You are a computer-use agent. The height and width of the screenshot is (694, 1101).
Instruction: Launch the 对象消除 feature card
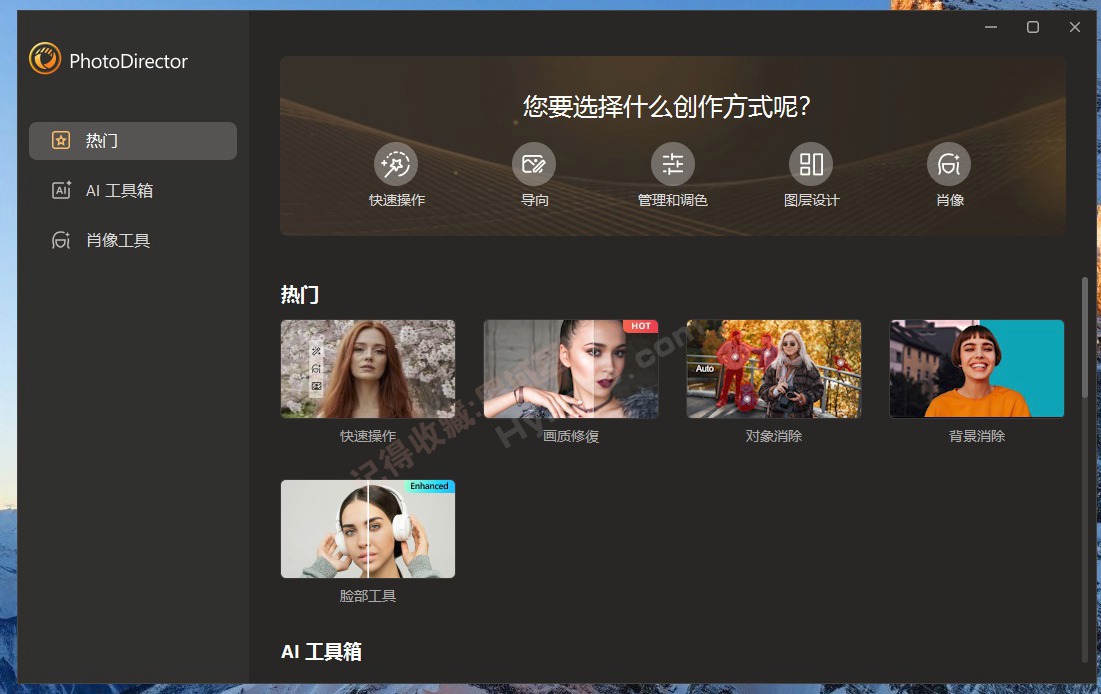773,368
